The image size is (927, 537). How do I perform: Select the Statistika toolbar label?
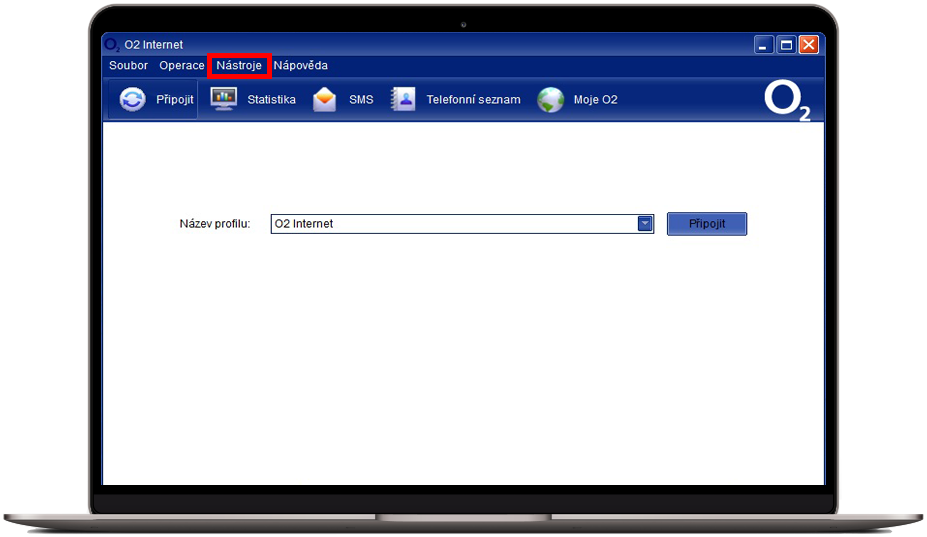pos(271,100)
